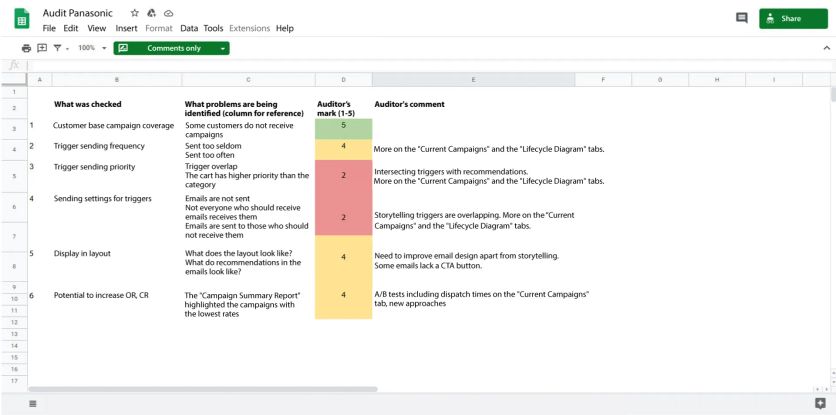
Task: Collapse the toolbar with the chevron
Action: pos(826,48)
